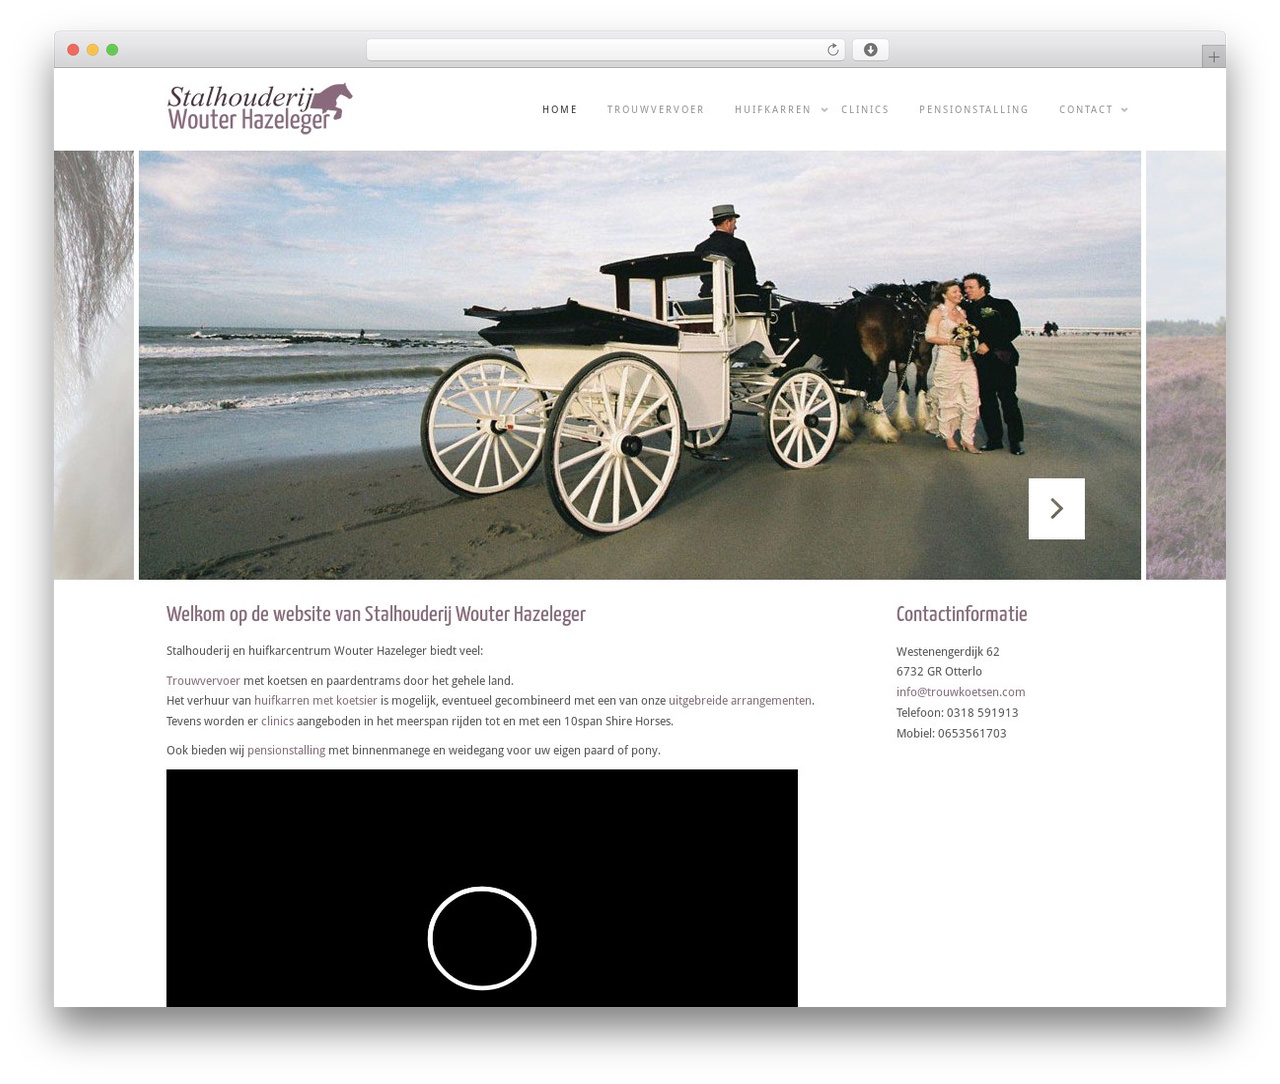Open the uitgebreide arrangementen link

(740, 701)
